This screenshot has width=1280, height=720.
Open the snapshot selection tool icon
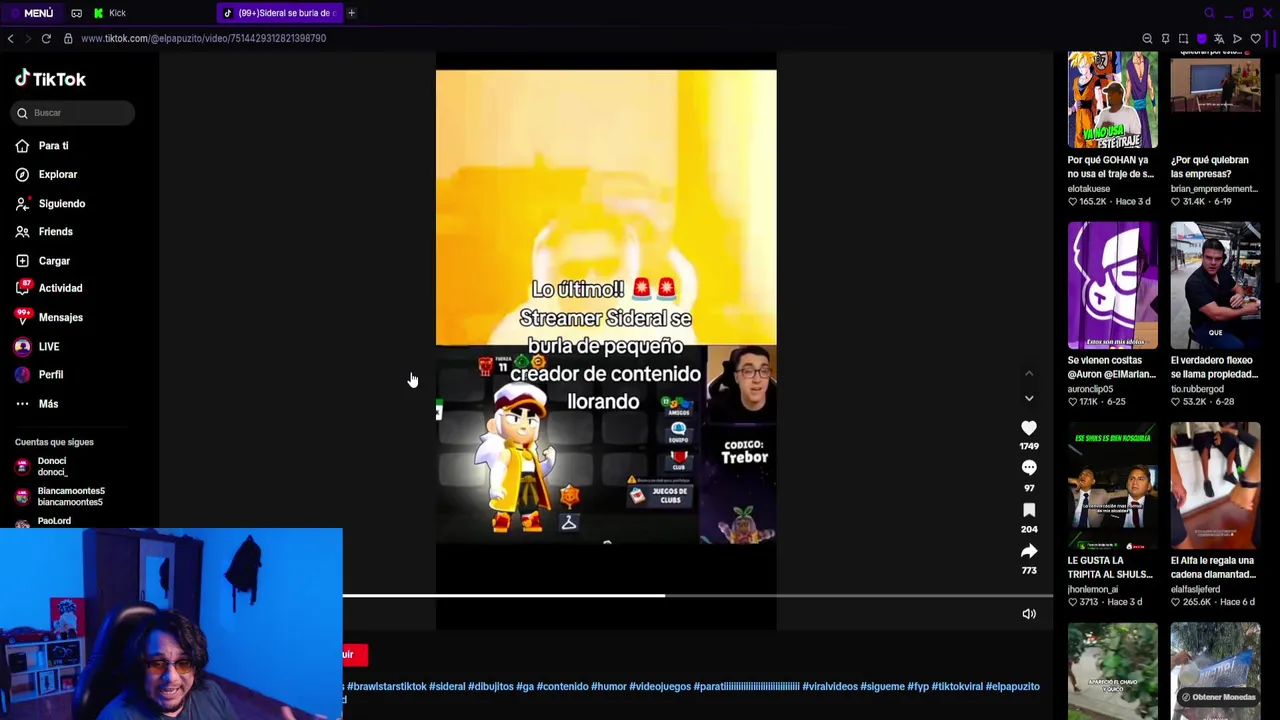[x=1183, y=39]
